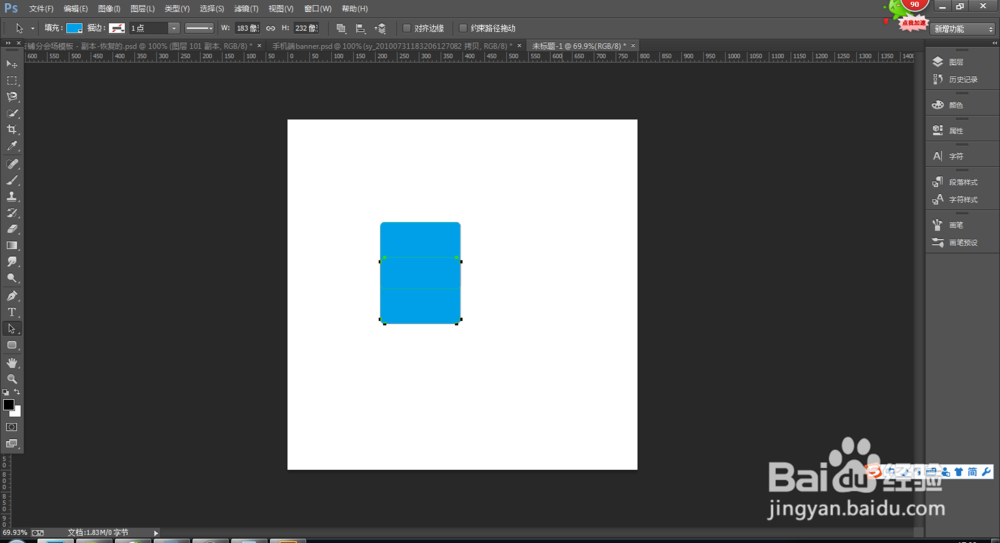Open the 字符样式 panel
Viewport: 1000px width, 543px height.
coord(955,200)
